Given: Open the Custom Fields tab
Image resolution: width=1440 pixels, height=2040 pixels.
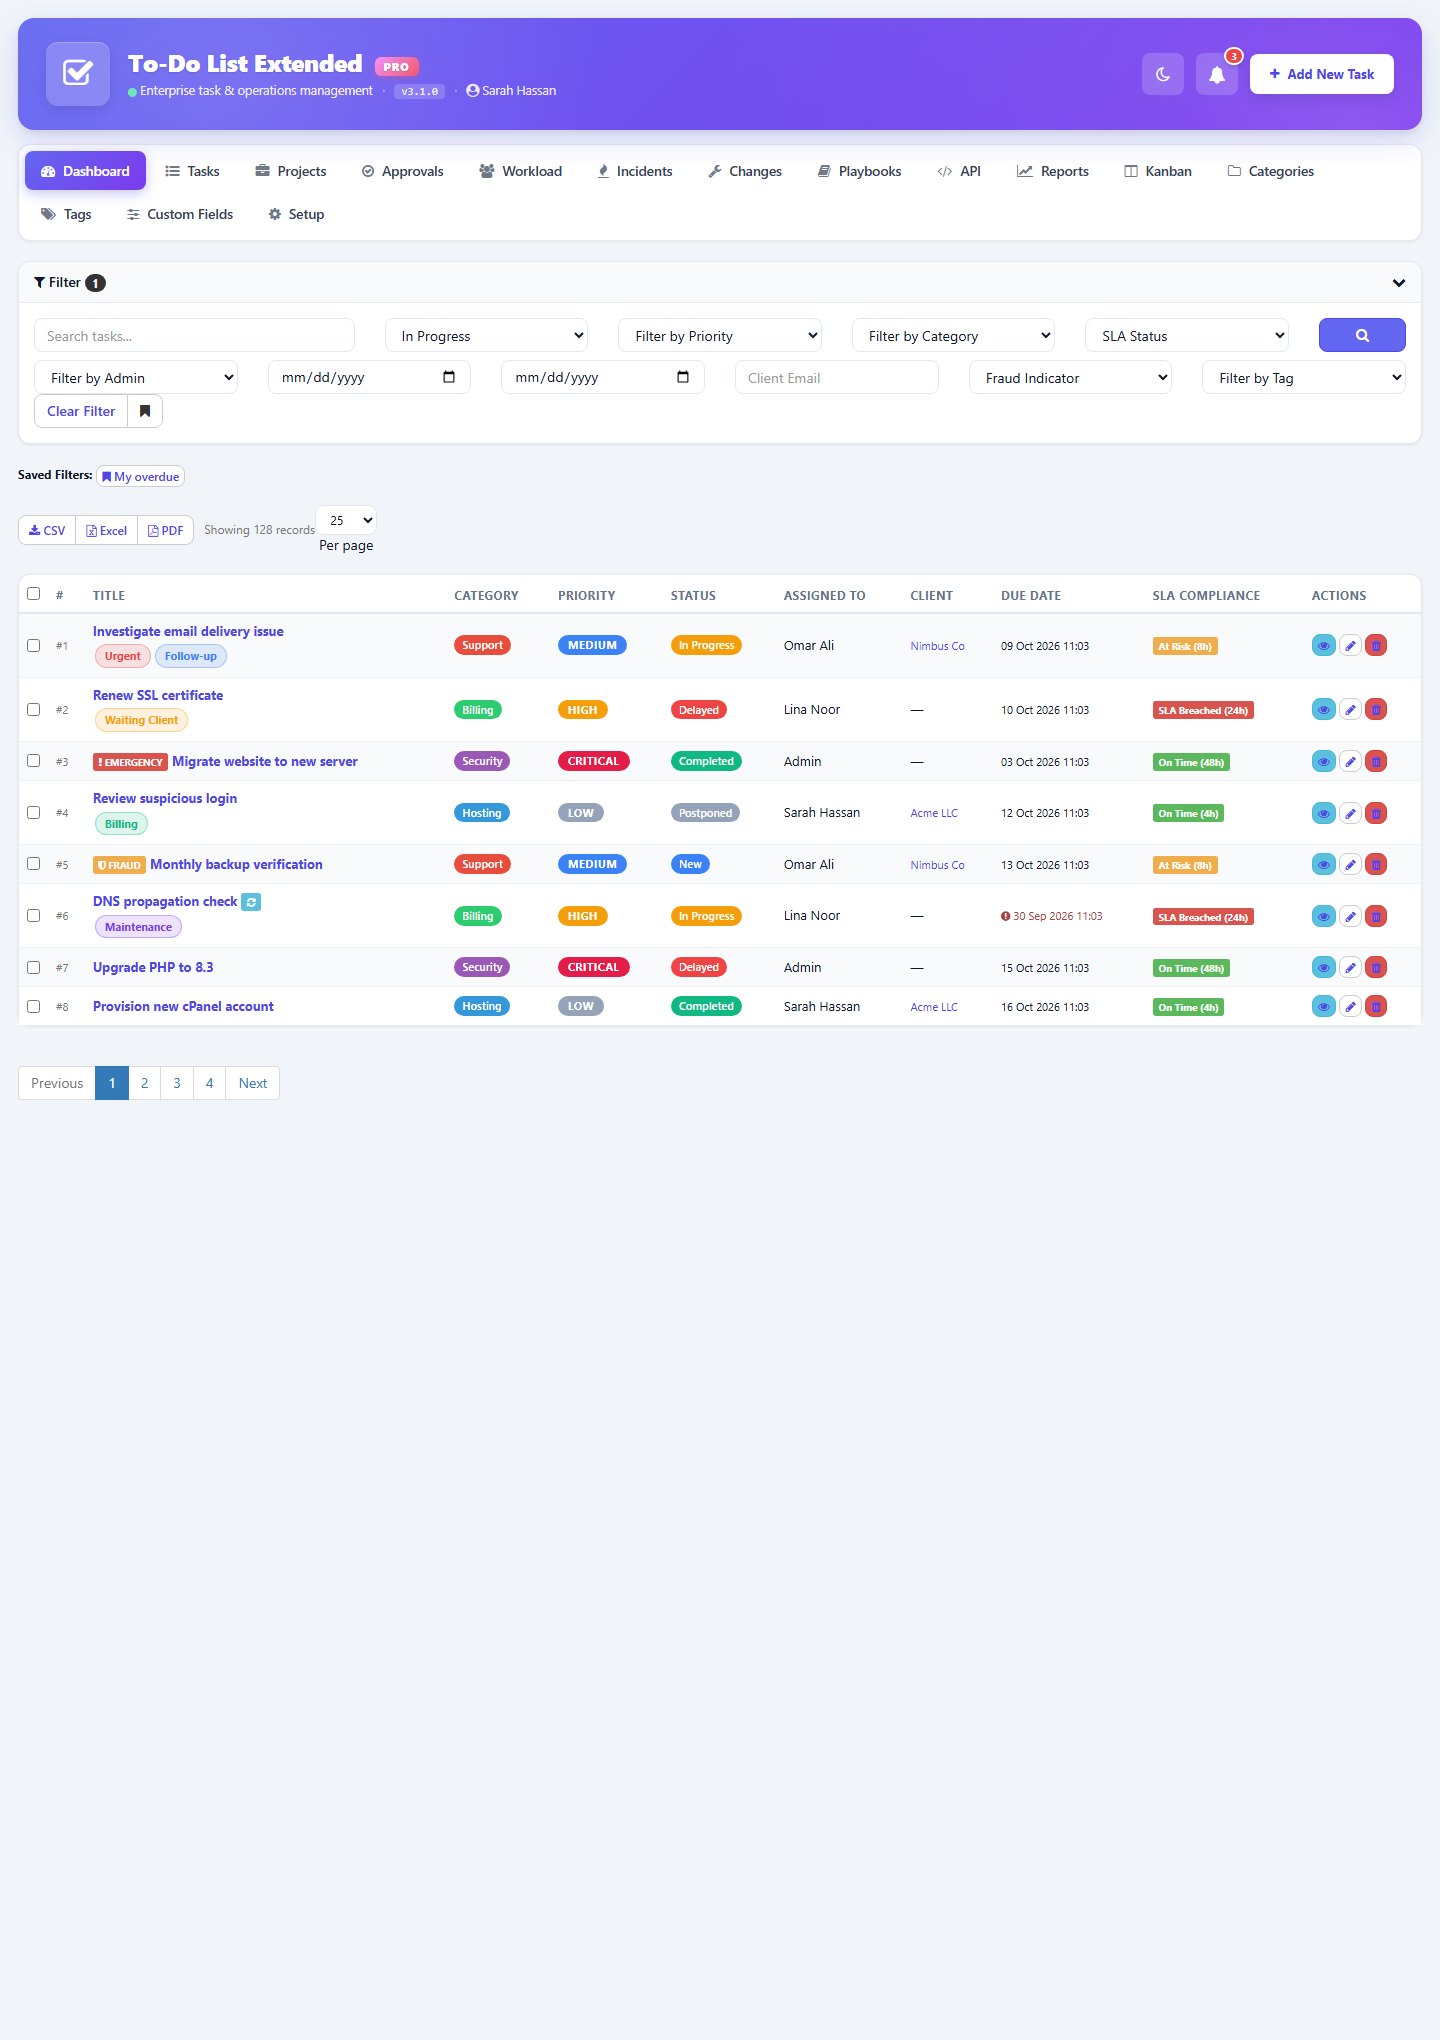Looking at the screenshot, I should tap(180, 214).
